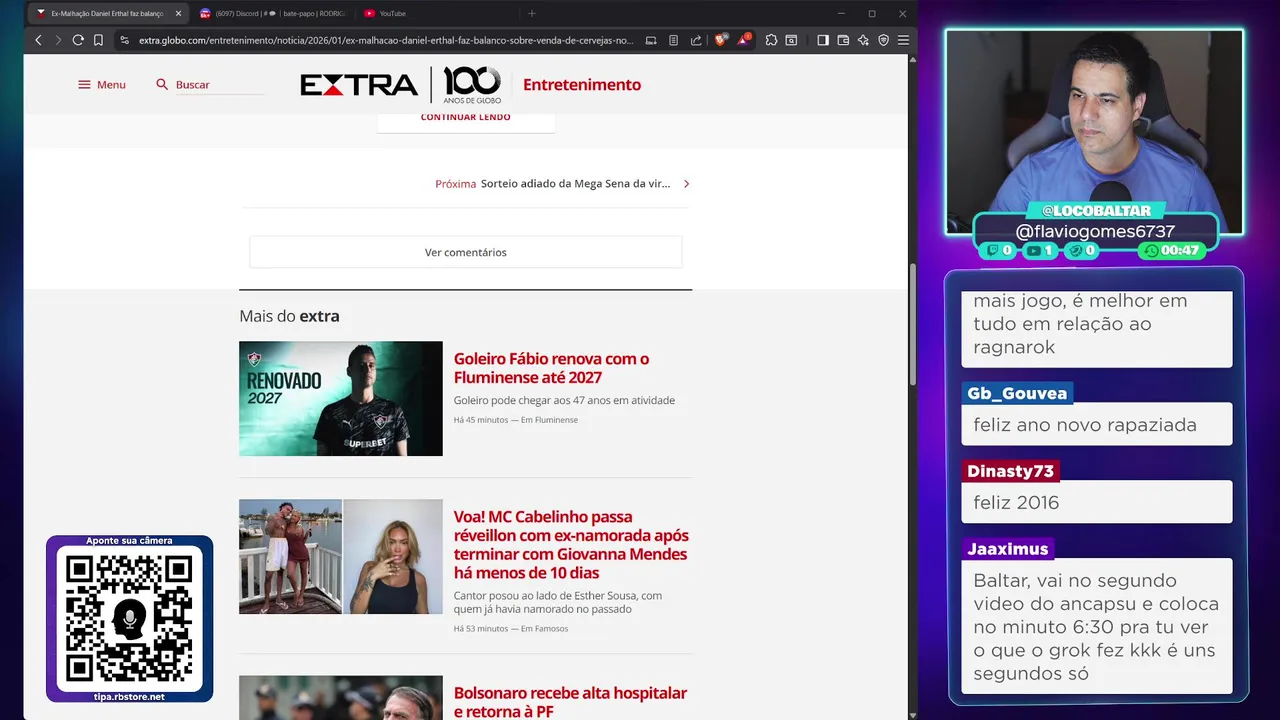Open the browser hamburger main menu
Image resolution: width=1280 pixels, height=720 pixels.
903,40
